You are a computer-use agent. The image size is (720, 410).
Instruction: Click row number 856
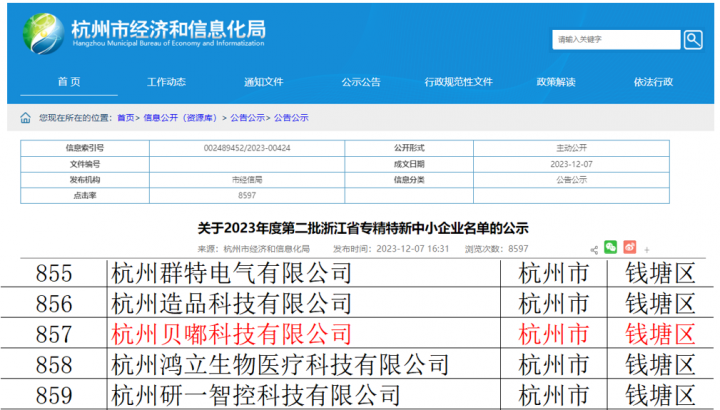(54, 304)
